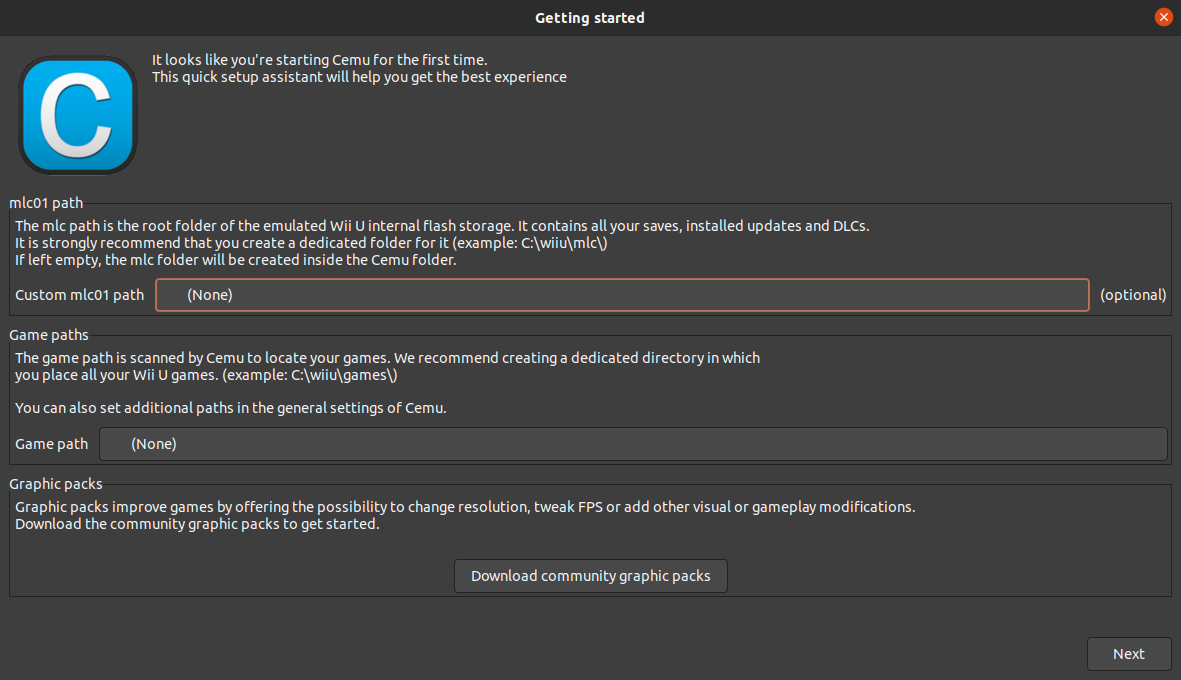Click the blue Cemu logo icon
The height and width of the screenshot is (680, 1181).
click(77, 115)
